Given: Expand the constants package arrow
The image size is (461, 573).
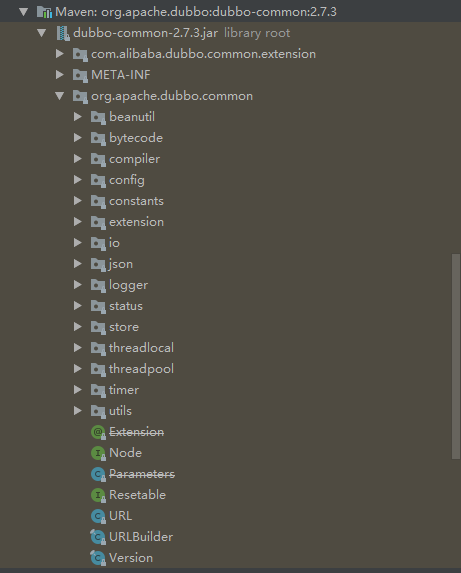Looking at the screenshot, I should [x=77, y=201].
